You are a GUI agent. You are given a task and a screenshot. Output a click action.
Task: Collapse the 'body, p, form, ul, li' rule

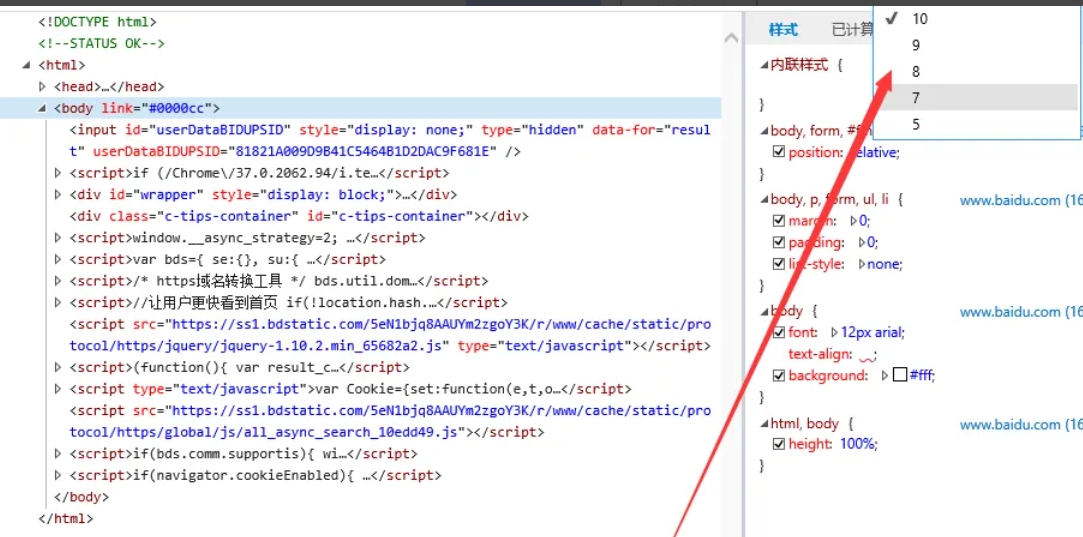tap(764, 200)
